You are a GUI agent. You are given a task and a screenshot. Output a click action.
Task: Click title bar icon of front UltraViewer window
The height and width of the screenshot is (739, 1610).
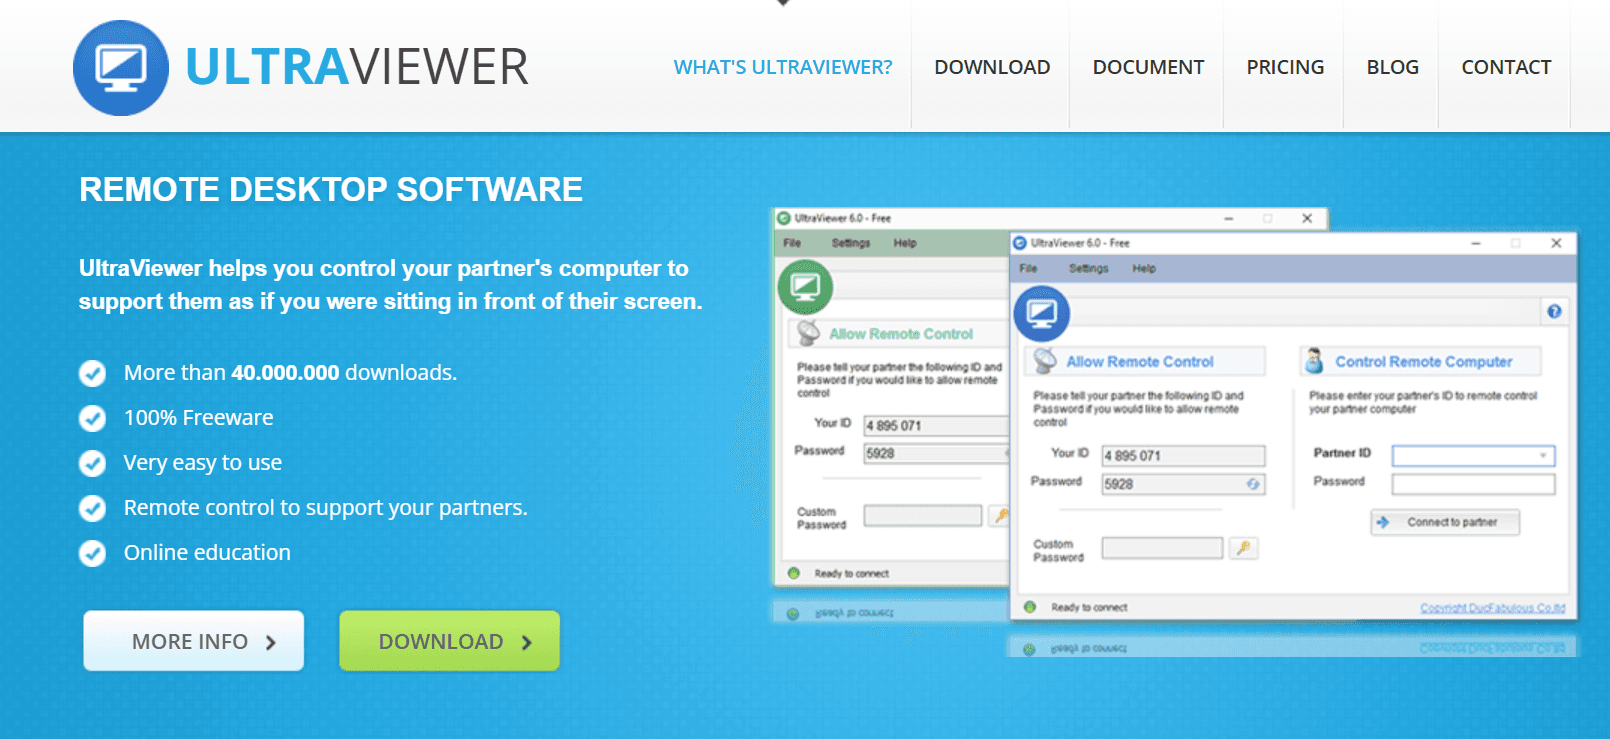point(1020,243)
